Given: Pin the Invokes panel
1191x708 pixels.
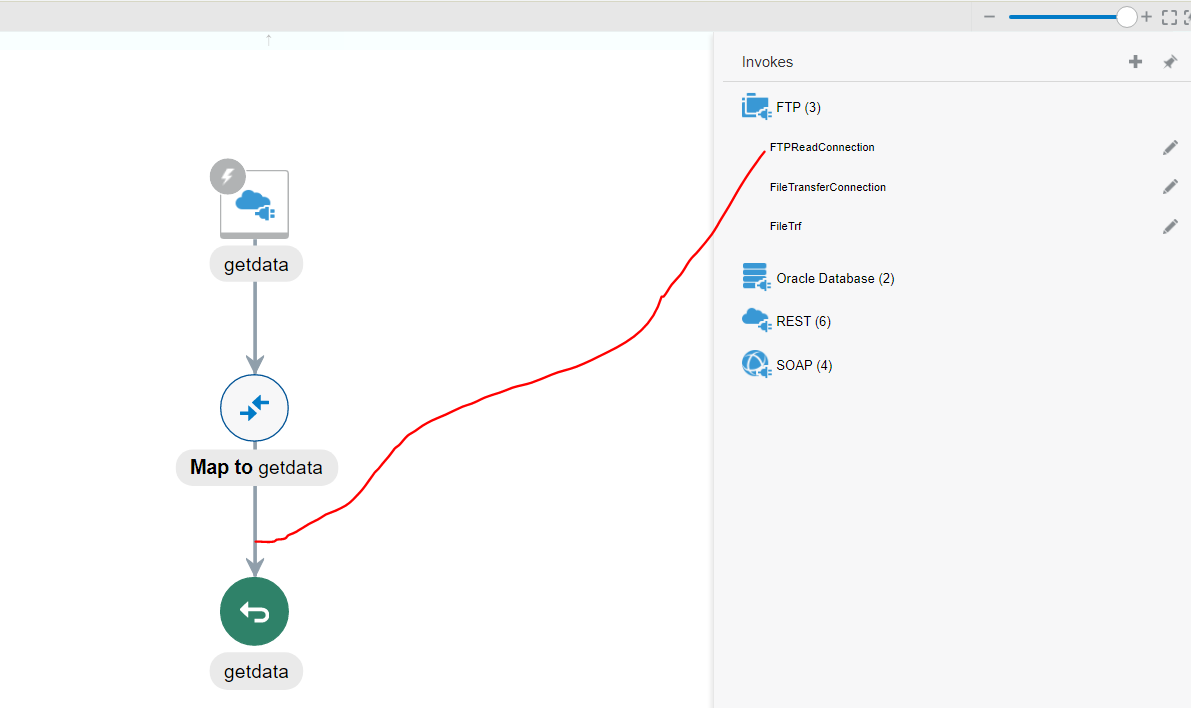Looking at the screenshot, I should [x=1170, y=62].
